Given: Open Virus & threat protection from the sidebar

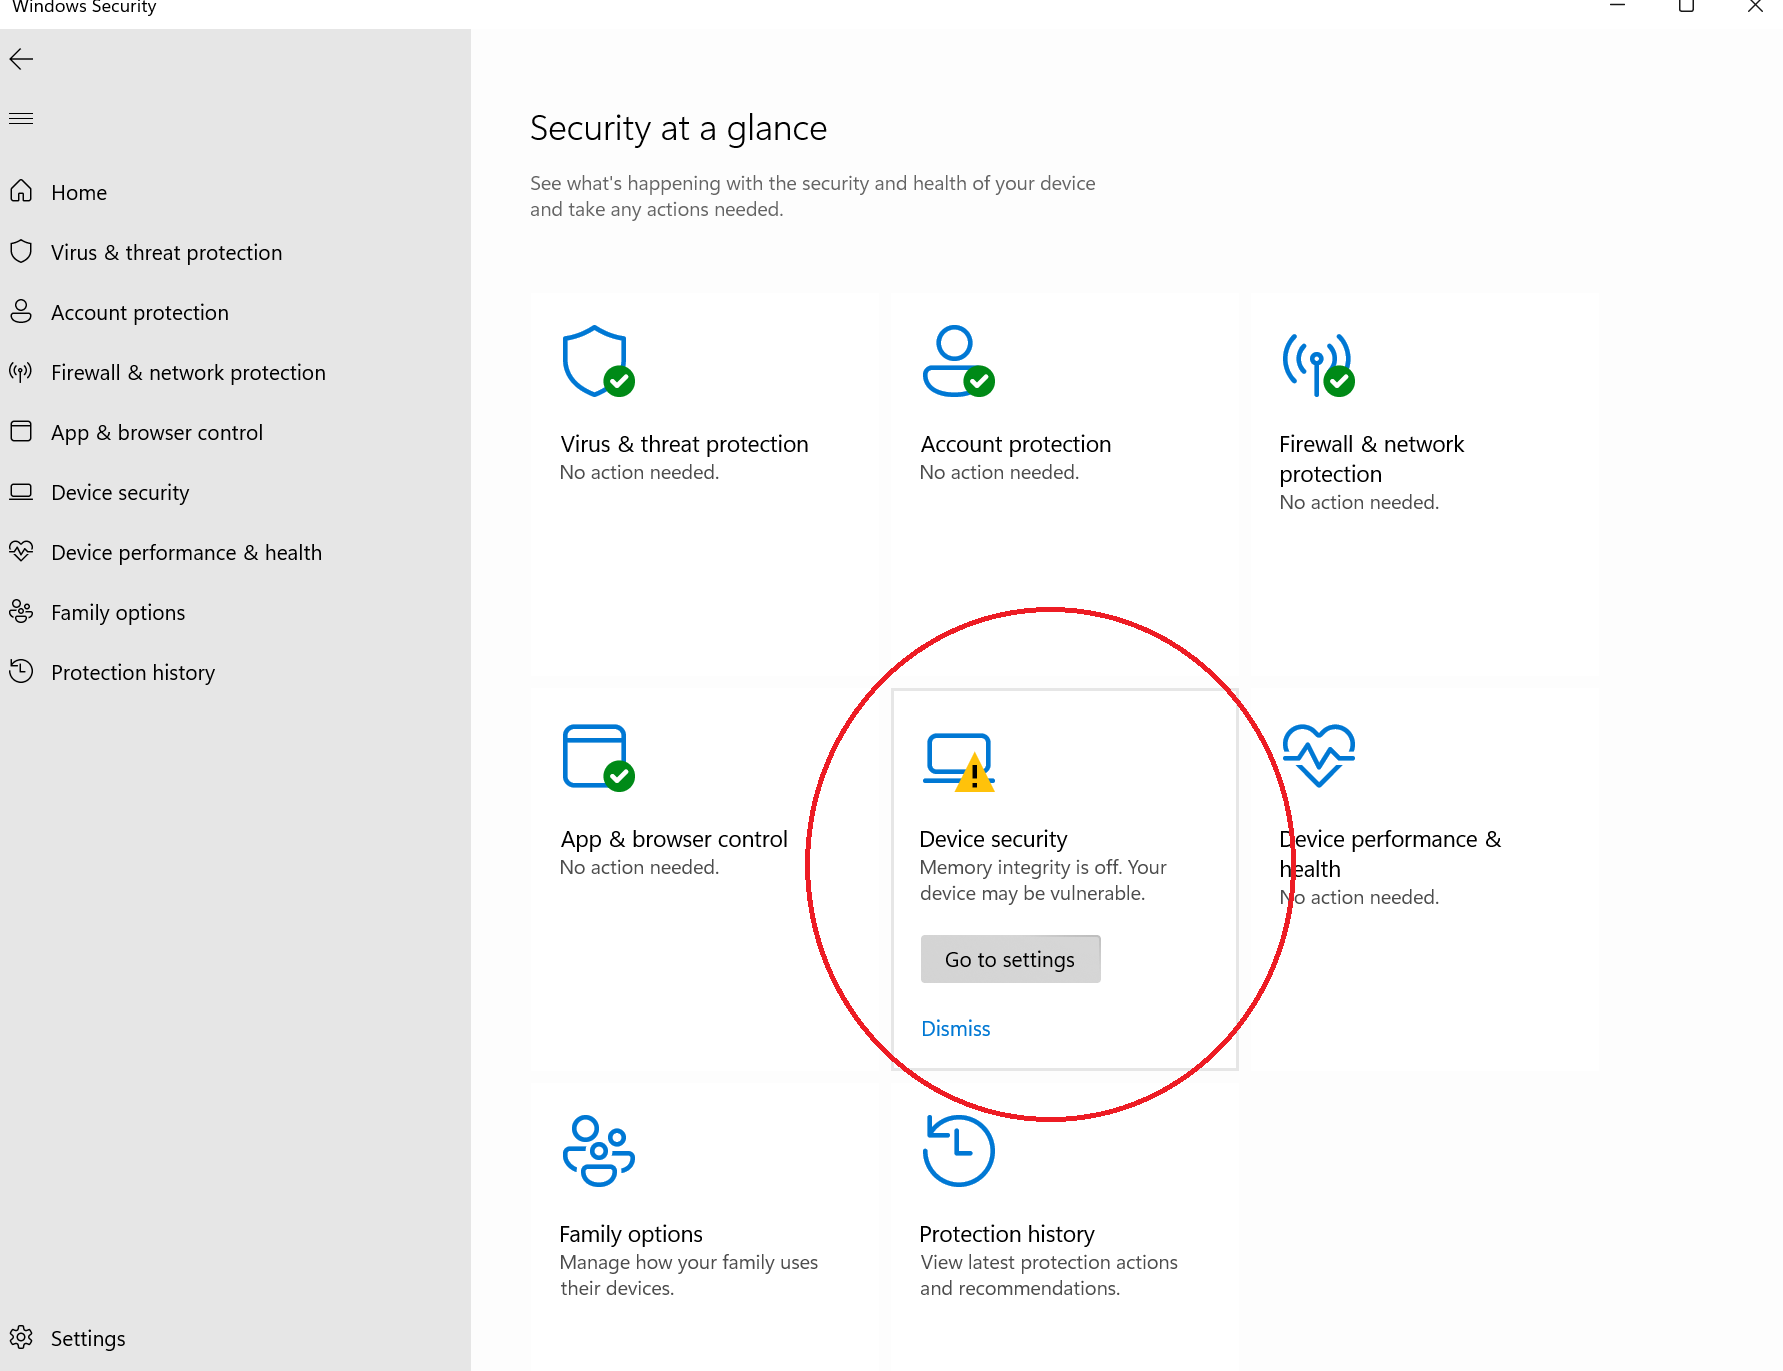Looking at the screenshot, I should pyautogui.click(x=166, y=252).
